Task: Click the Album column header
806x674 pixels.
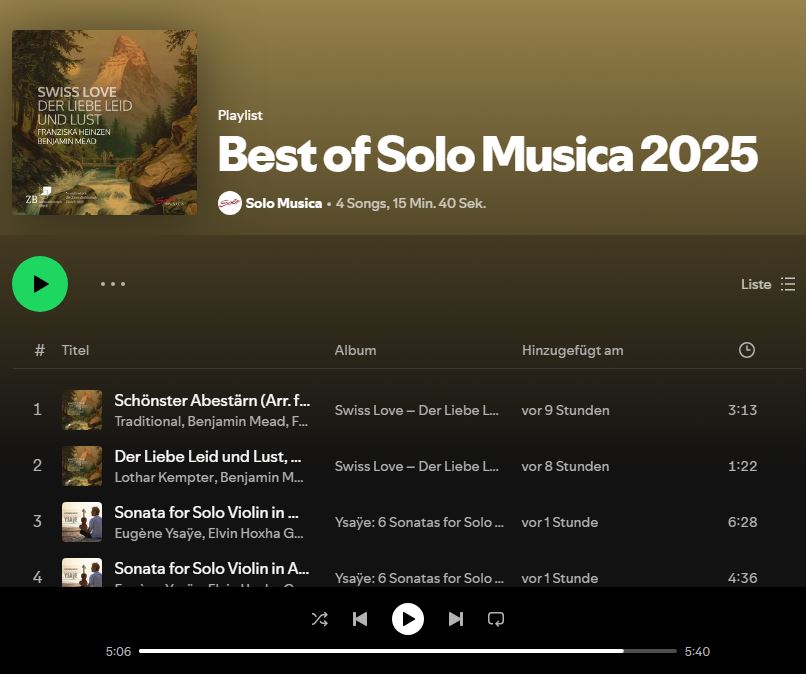Action: (x=355, y=350)
